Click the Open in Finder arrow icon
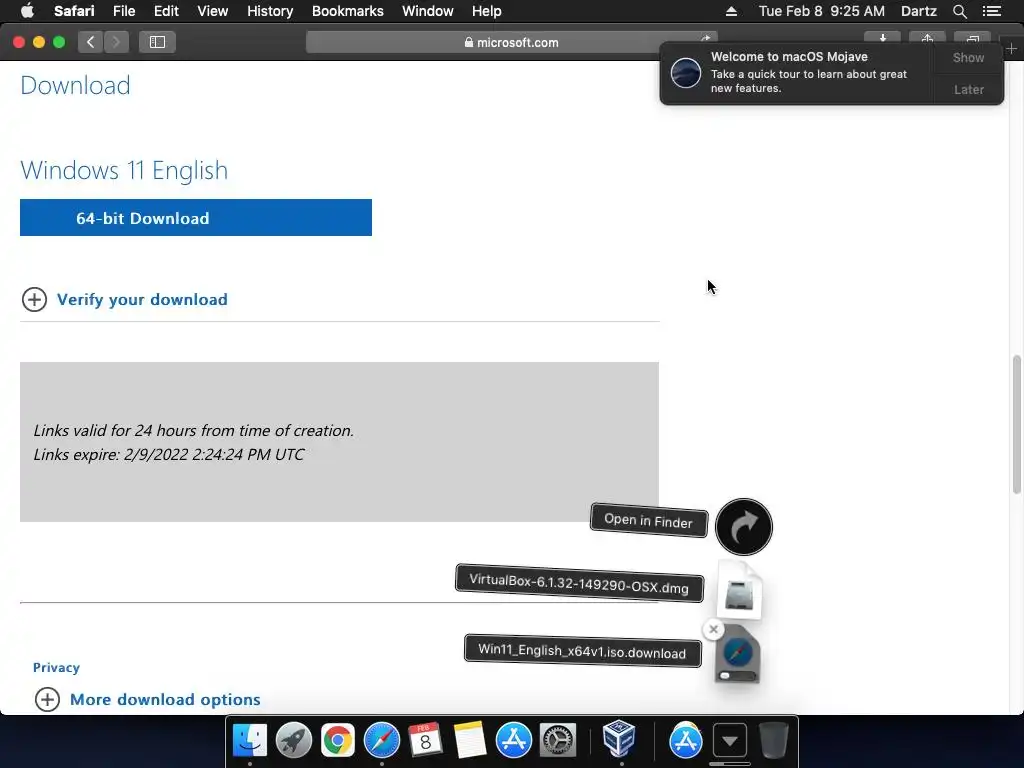1024x768 pixels. 744,527
